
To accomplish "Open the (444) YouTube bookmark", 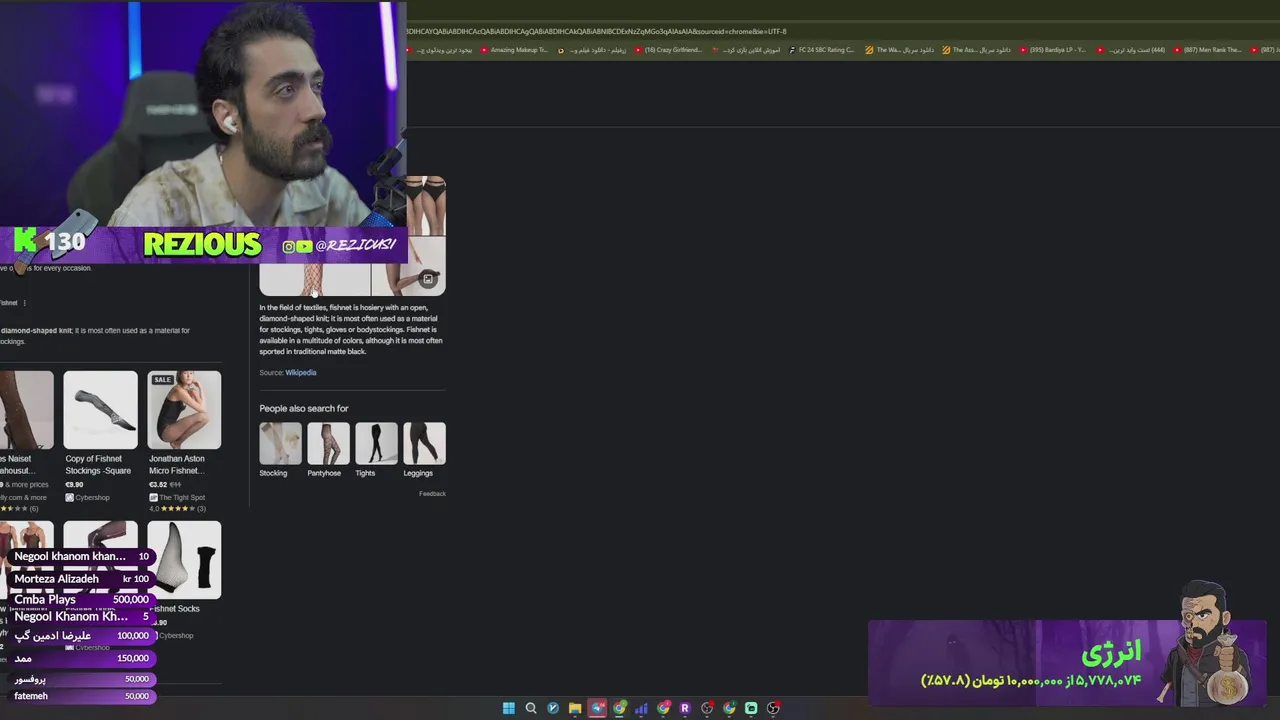I will (x=1131, y=50).
